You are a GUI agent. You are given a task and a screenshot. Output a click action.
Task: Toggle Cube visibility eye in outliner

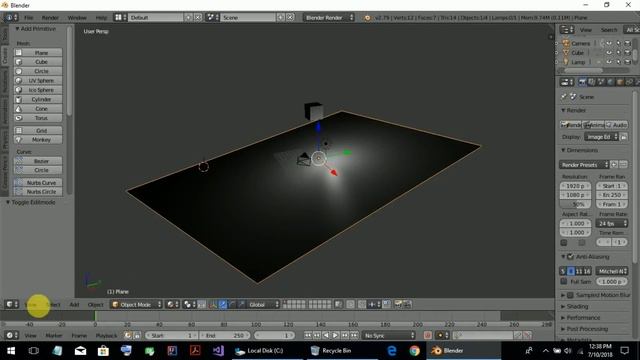[x=609, y=53]
